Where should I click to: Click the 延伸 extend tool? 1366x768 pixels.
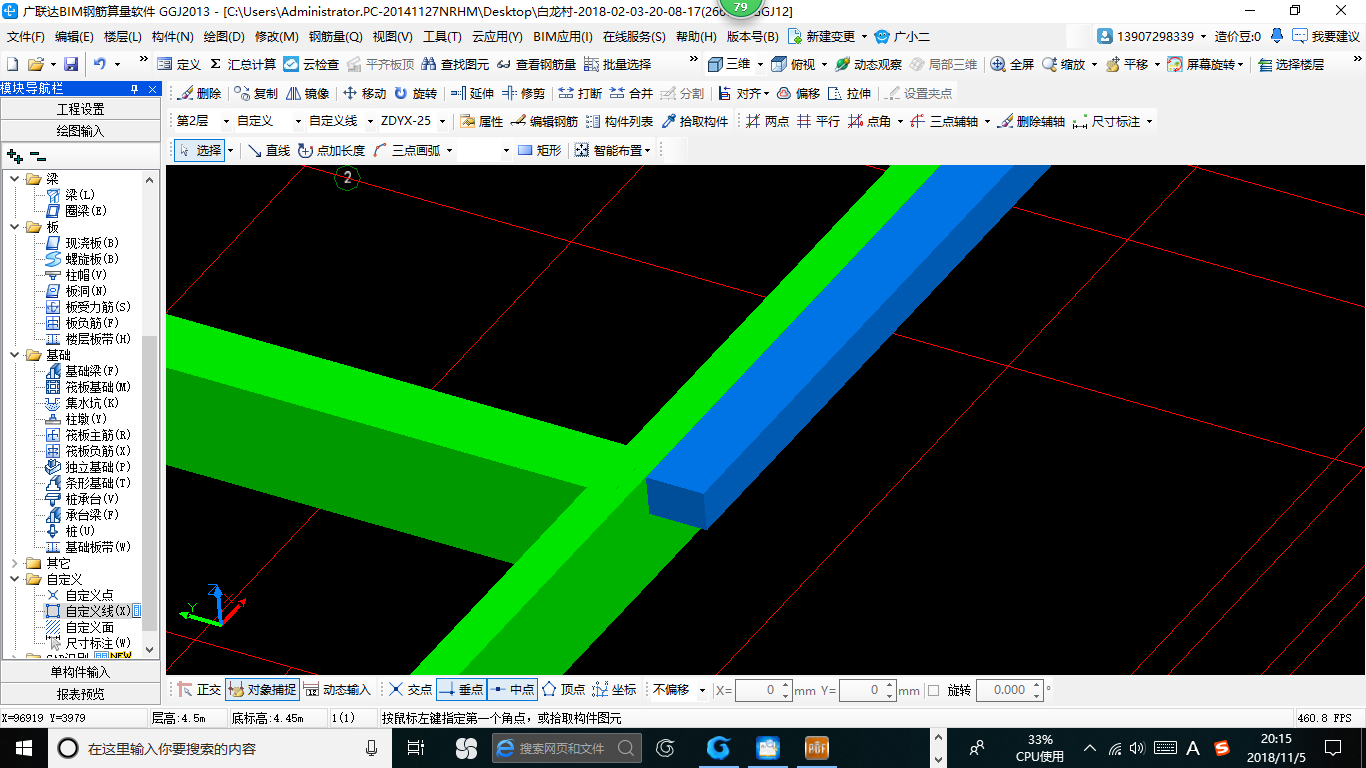click(472, 93)
